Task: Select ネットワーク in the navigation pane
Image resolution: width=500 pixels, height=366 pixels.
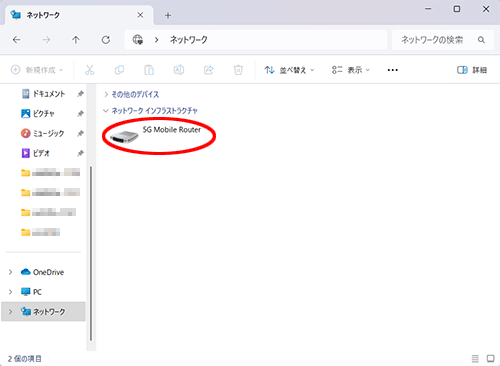Action: (x=43, y=312)
